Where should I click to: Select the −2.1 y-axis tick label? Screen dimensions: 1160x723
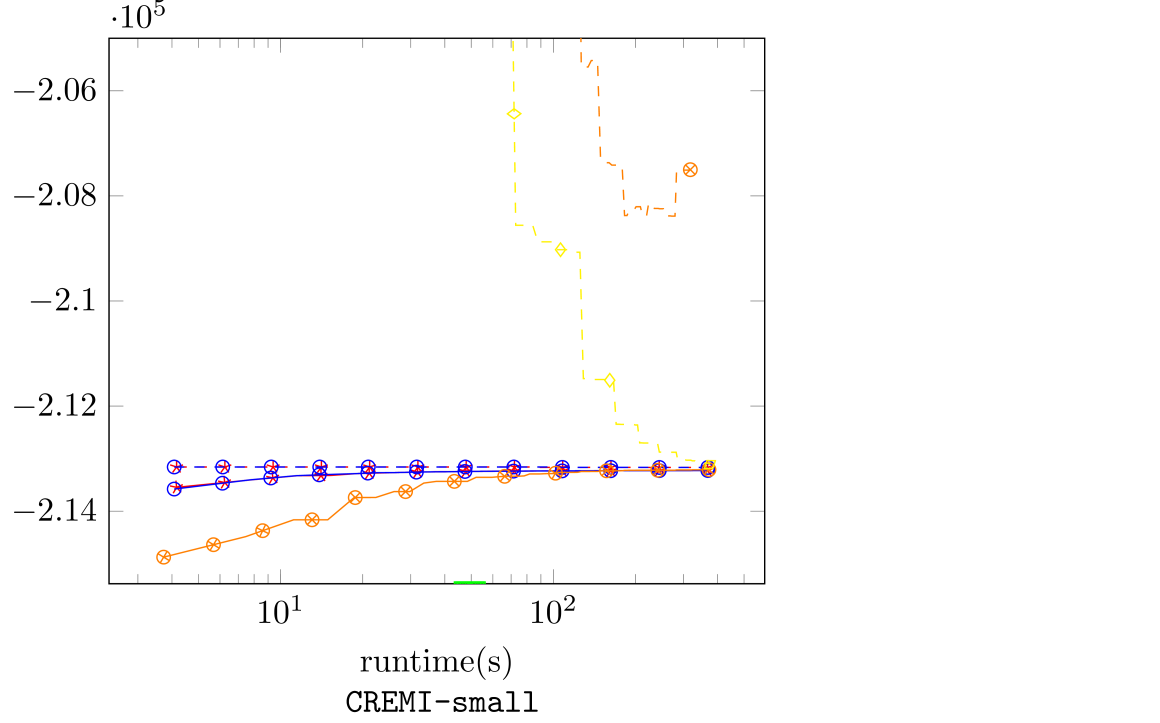click(64, 301)
